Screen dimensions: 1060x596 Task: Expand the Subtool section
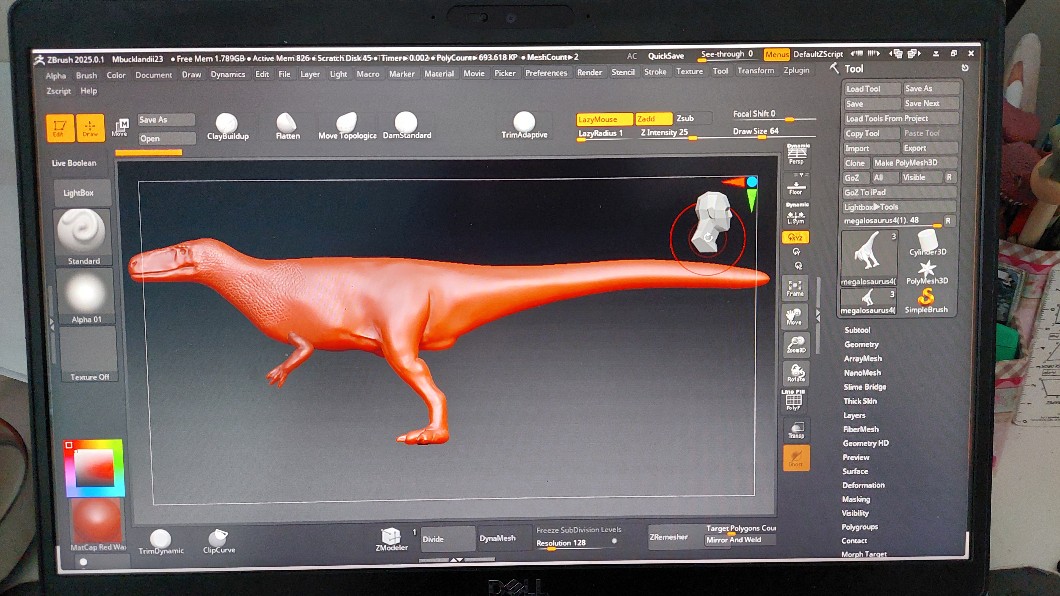point(857,330)
